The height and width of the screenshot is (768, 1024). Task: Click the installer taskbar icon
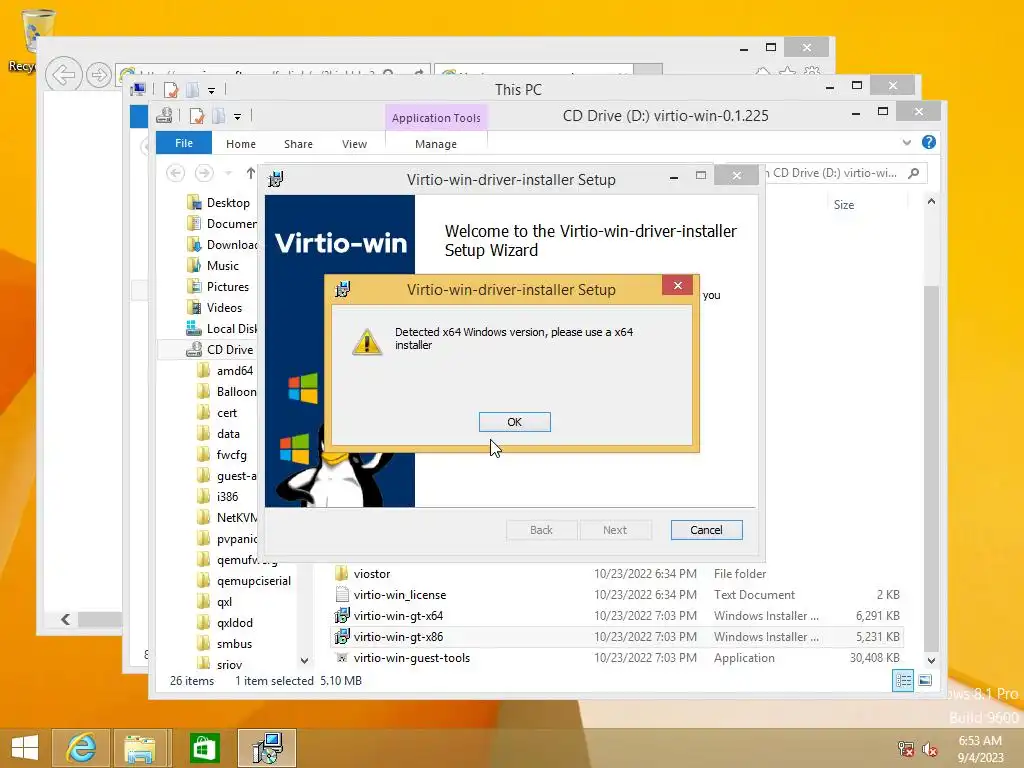tap(266, 748)
